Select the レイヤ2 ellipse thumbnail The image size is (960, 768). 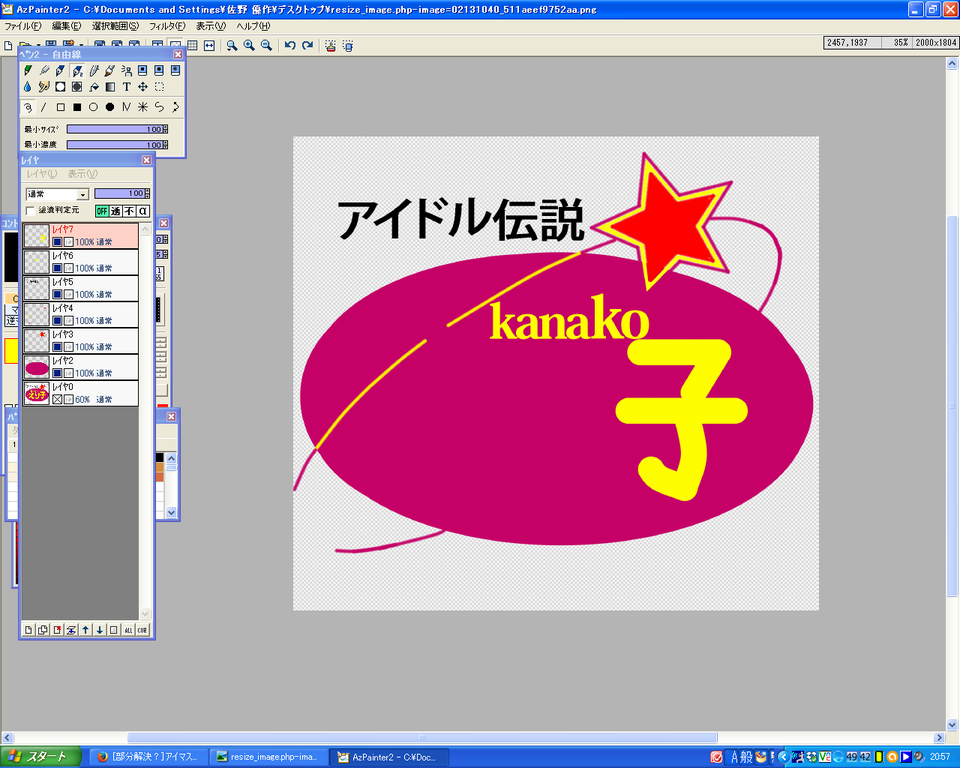(x=37, y=368)
